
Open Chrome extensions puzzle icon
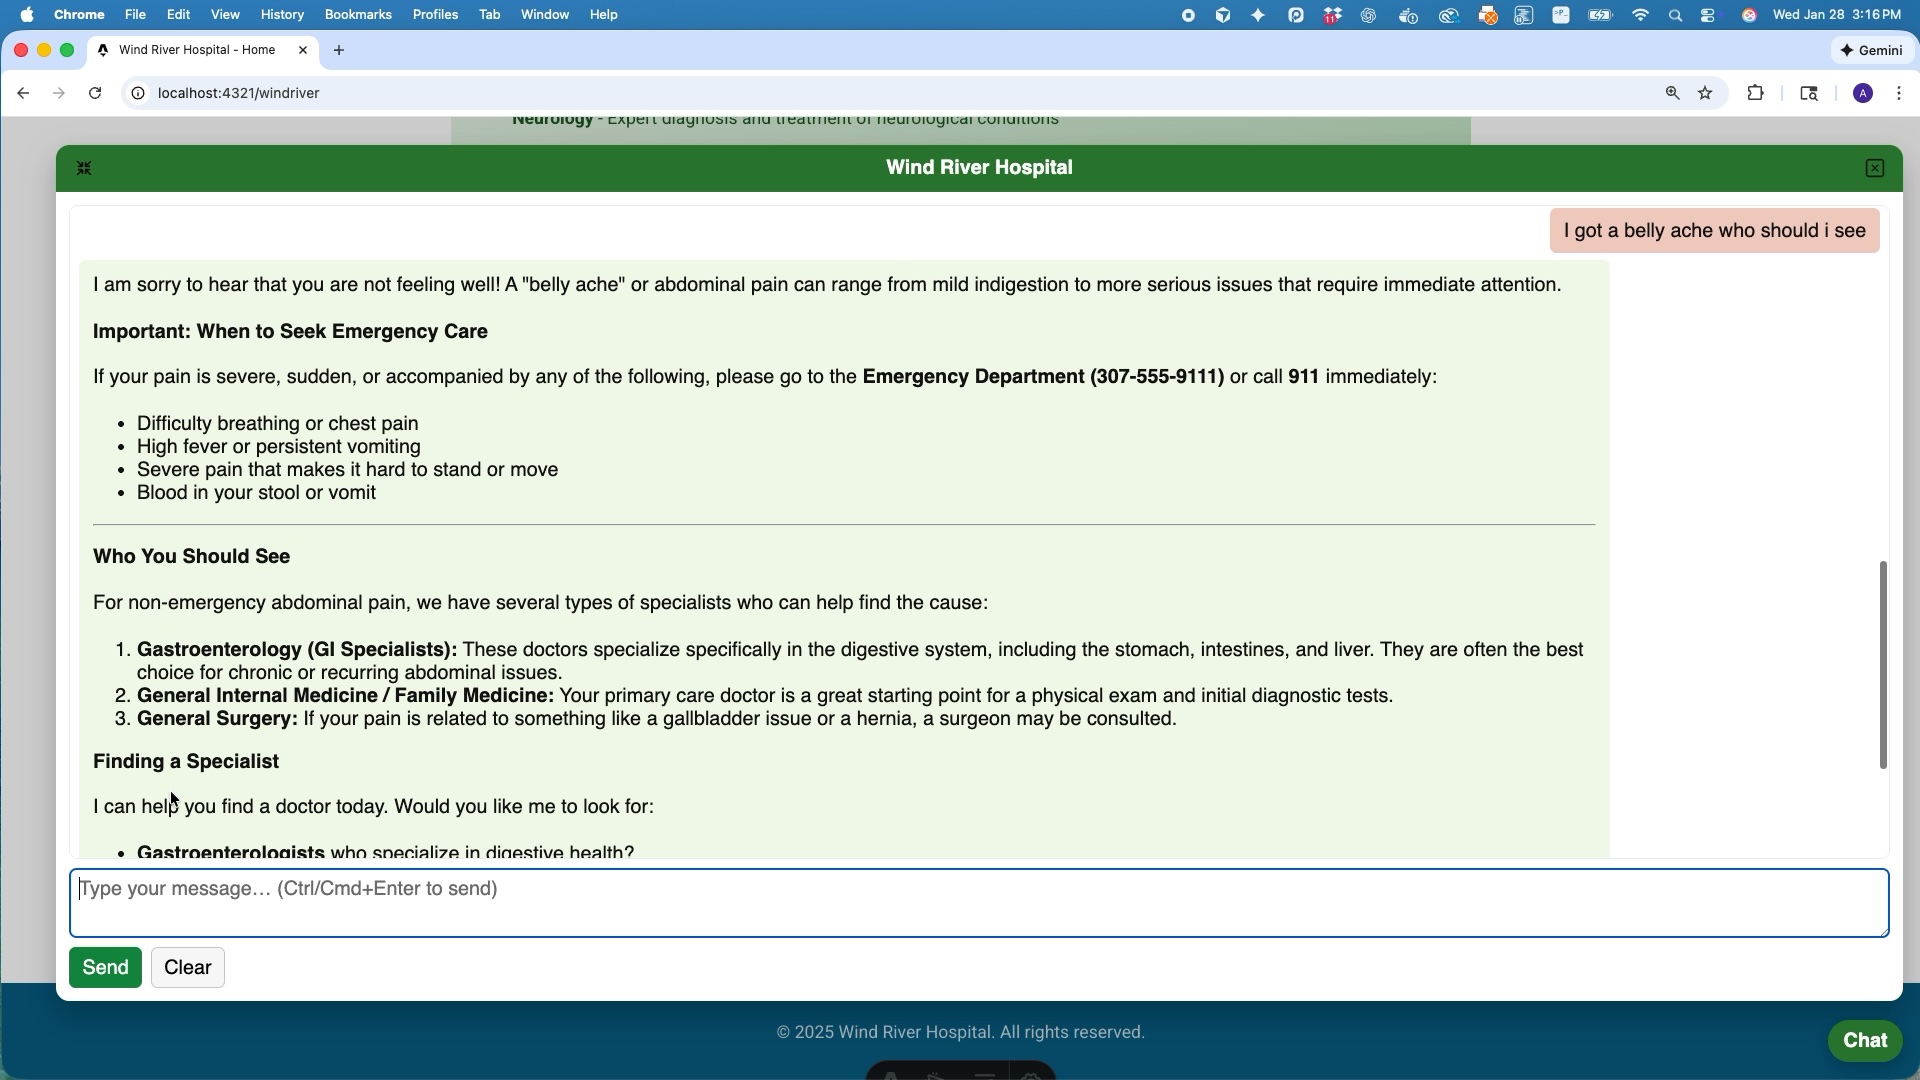tap(1756, 93)
